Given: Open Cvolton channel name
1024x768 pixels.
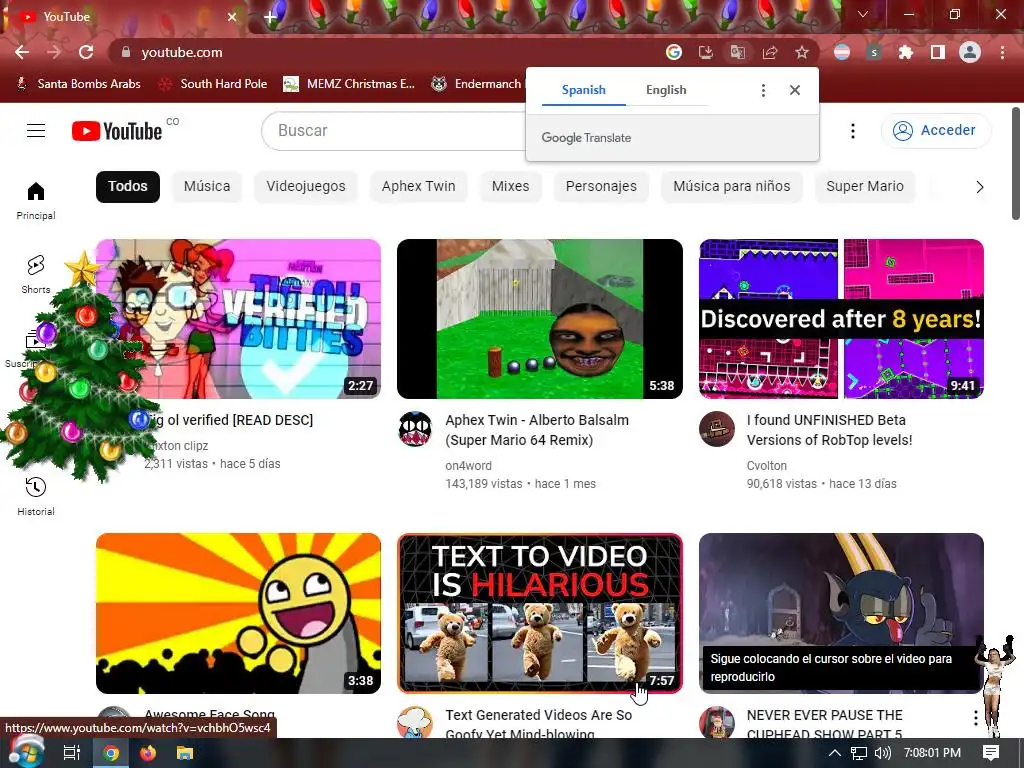Looking at the screenshot, I should coord(767,466).
